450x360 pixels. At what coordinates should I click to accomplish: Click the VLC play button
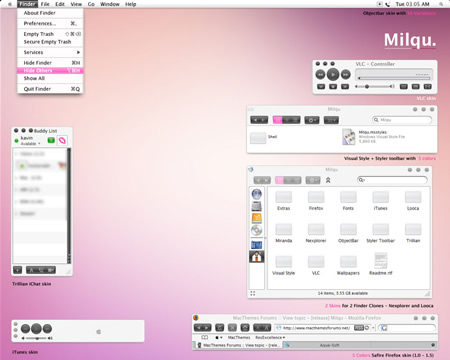(333, 74)
